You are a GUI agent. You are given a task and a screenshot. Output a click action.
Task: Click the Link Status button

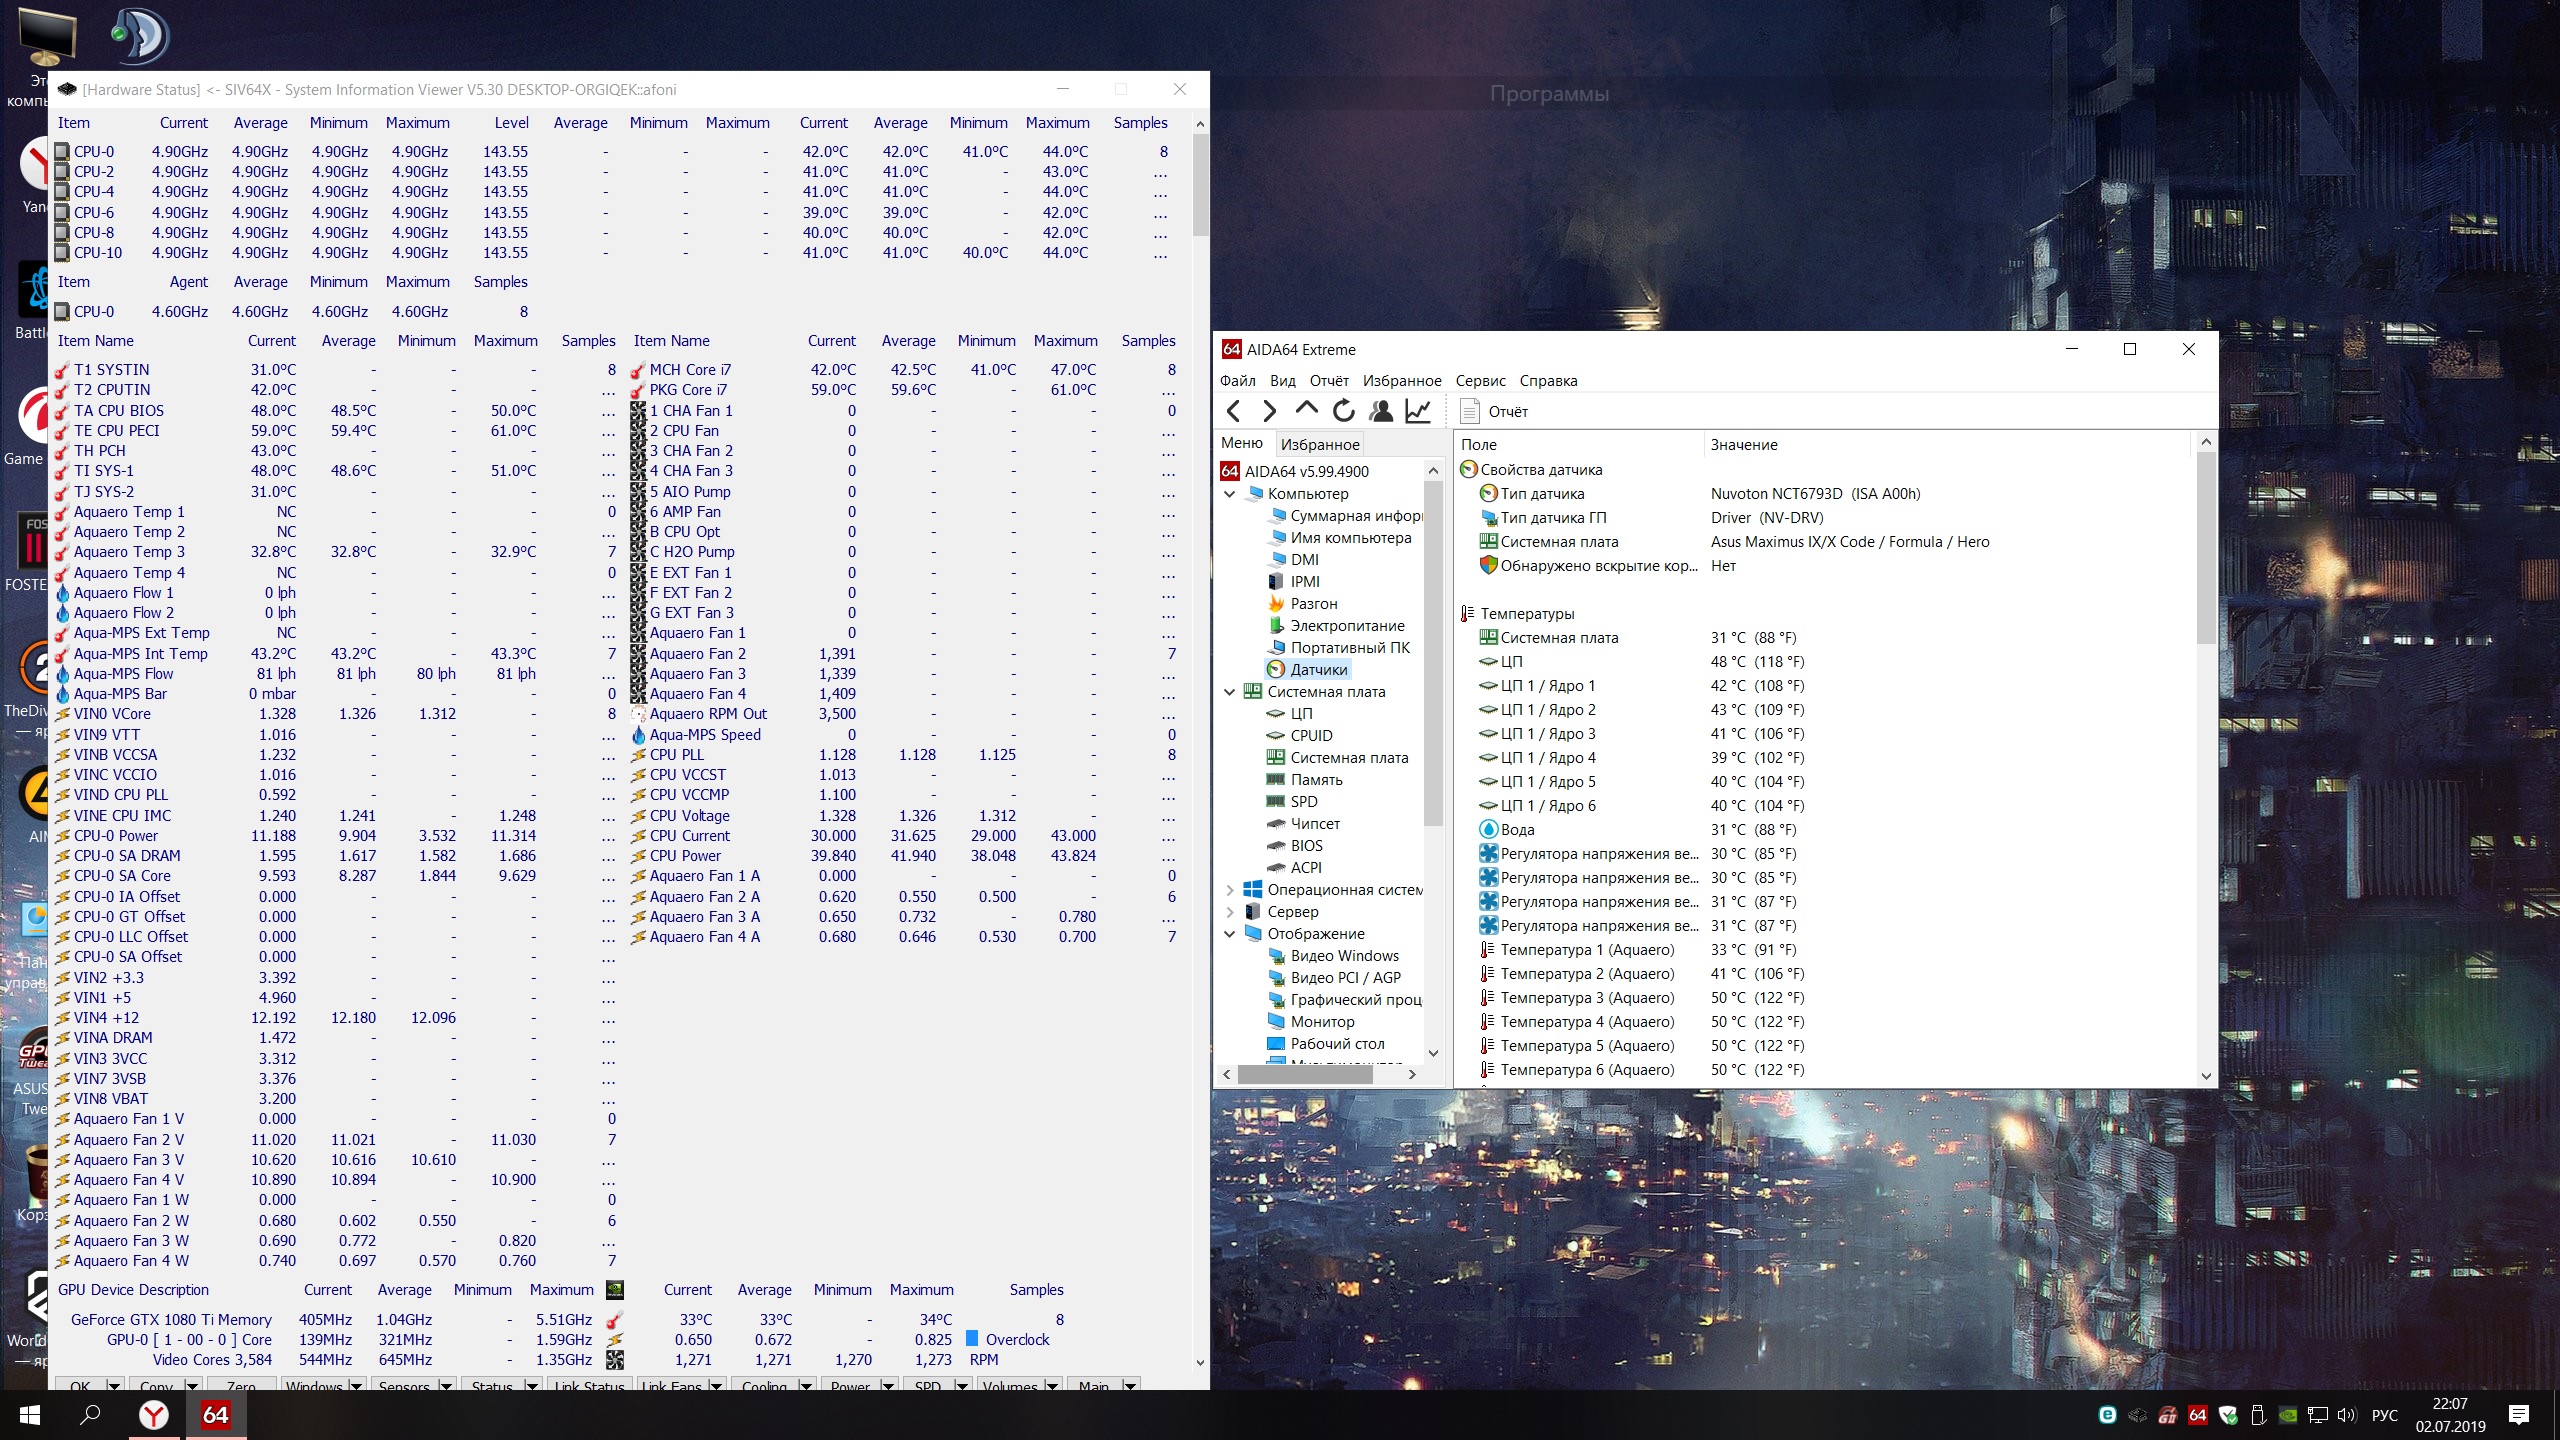tap(589, 1385)
